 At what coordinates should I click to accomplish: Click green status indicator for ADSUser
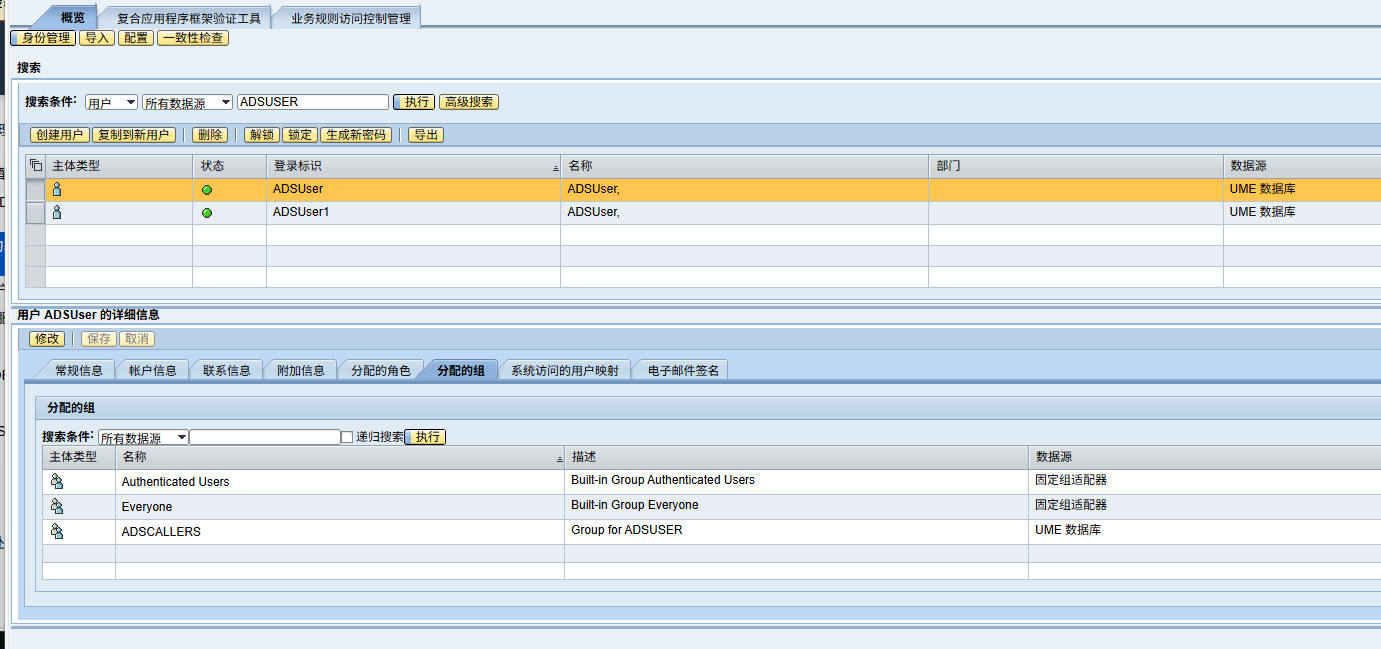coord(207,190)
